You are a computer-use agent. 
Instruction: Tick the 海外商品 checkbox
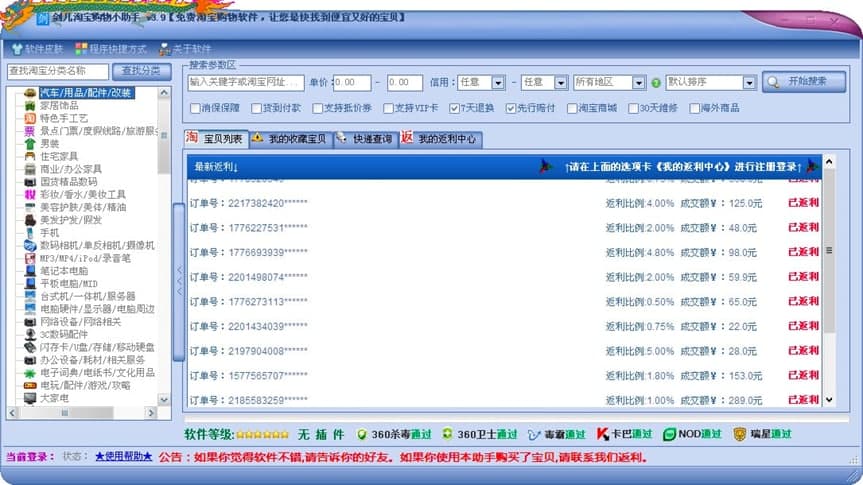695,108
